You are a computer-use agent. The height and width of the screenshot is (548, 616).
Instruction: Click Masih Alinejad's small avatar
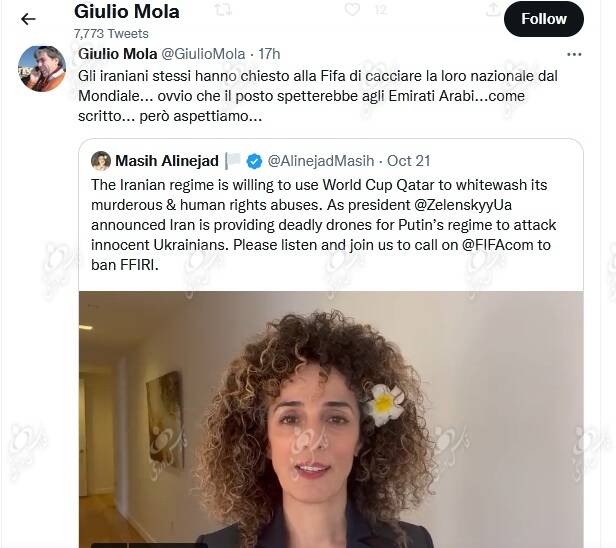tap(101, 161)
